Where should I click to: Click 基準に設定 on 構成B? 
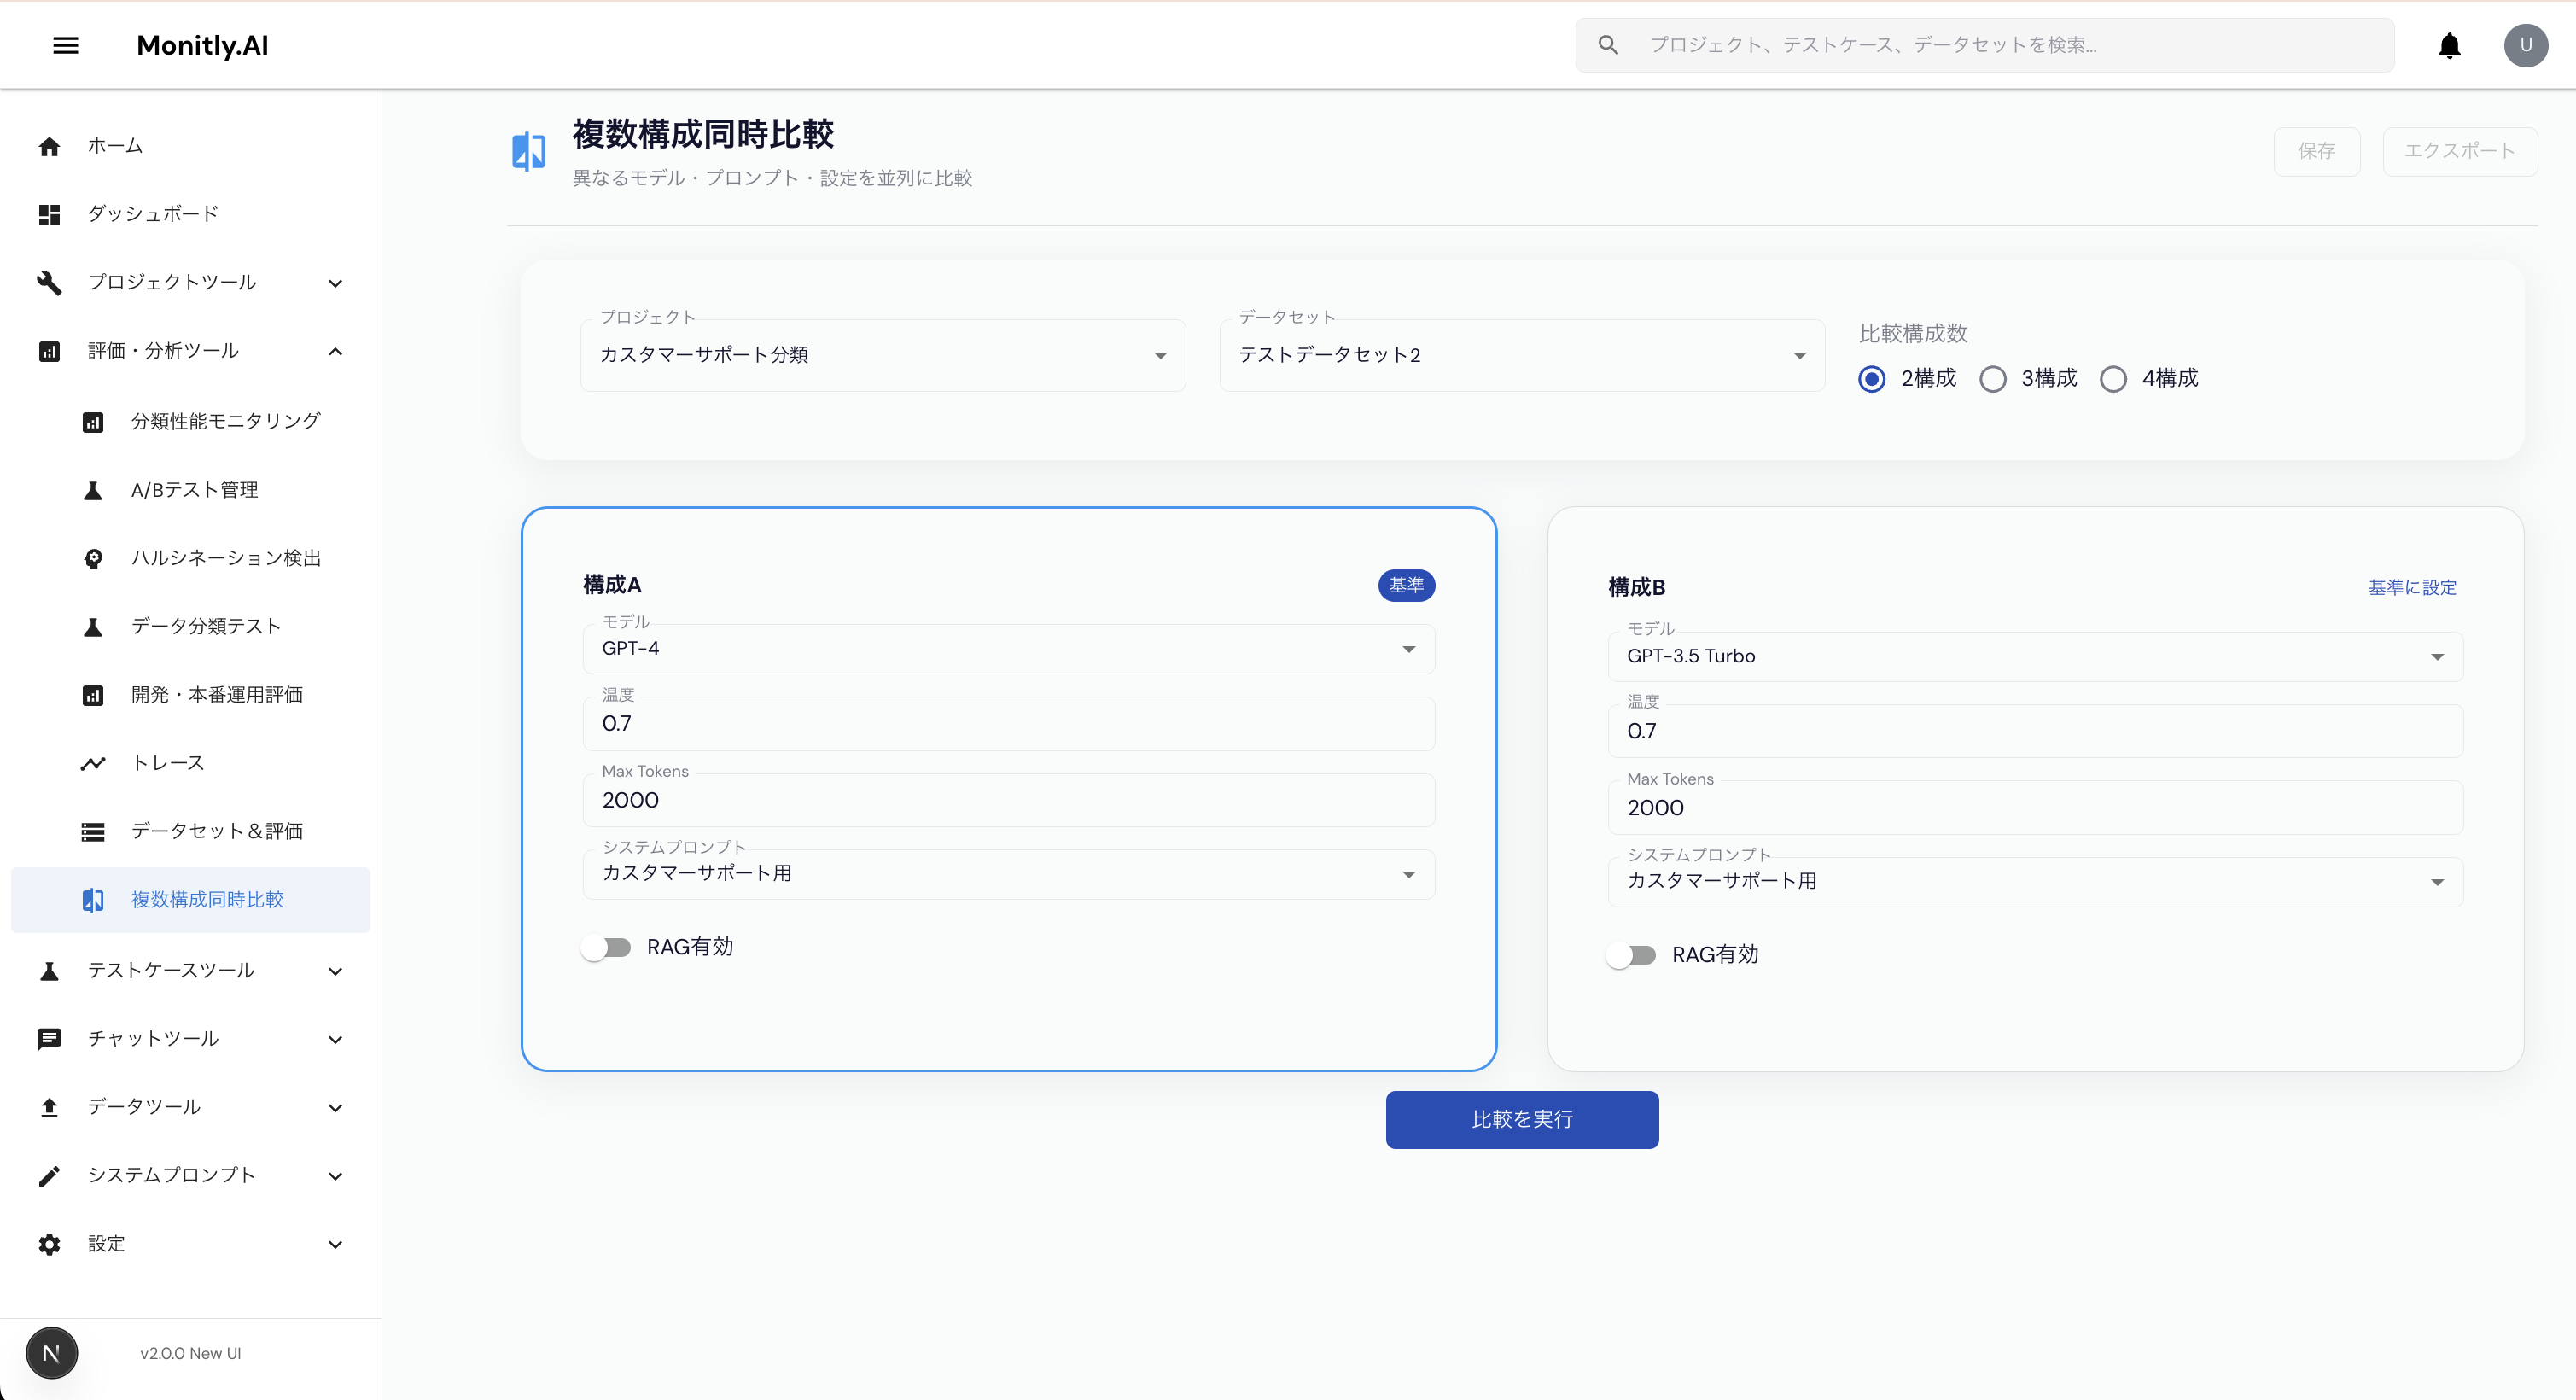(x=2411, y=587)
